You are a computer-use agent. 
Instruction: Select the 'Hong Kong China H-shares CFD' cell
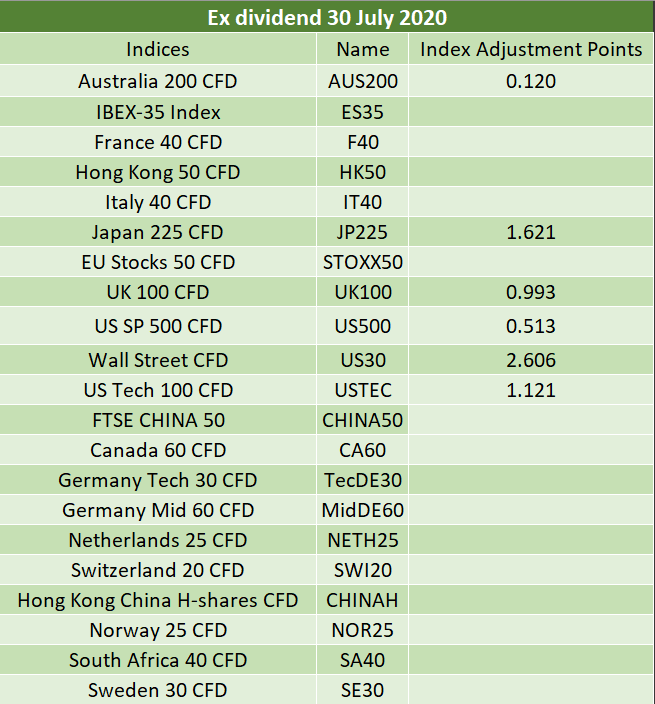click(158, 600)
